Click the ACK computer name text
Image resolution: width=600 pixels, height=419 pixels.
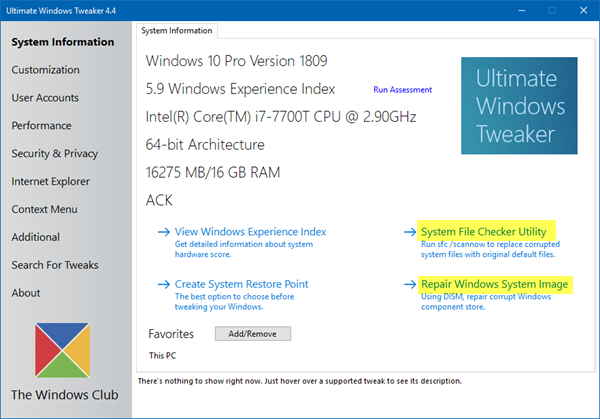point(159,201)
